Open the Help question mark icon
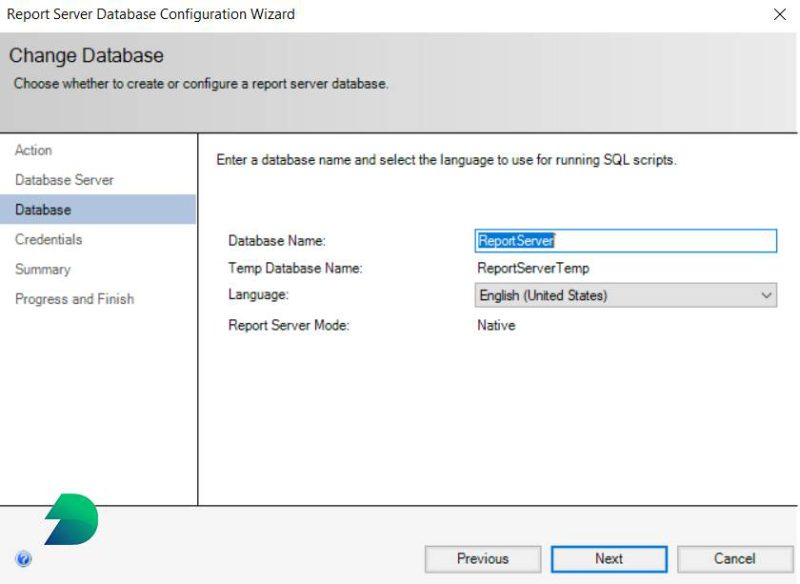The width and height of the screenshot is (800, 584). pyautogui.click(x=24, y=558)
